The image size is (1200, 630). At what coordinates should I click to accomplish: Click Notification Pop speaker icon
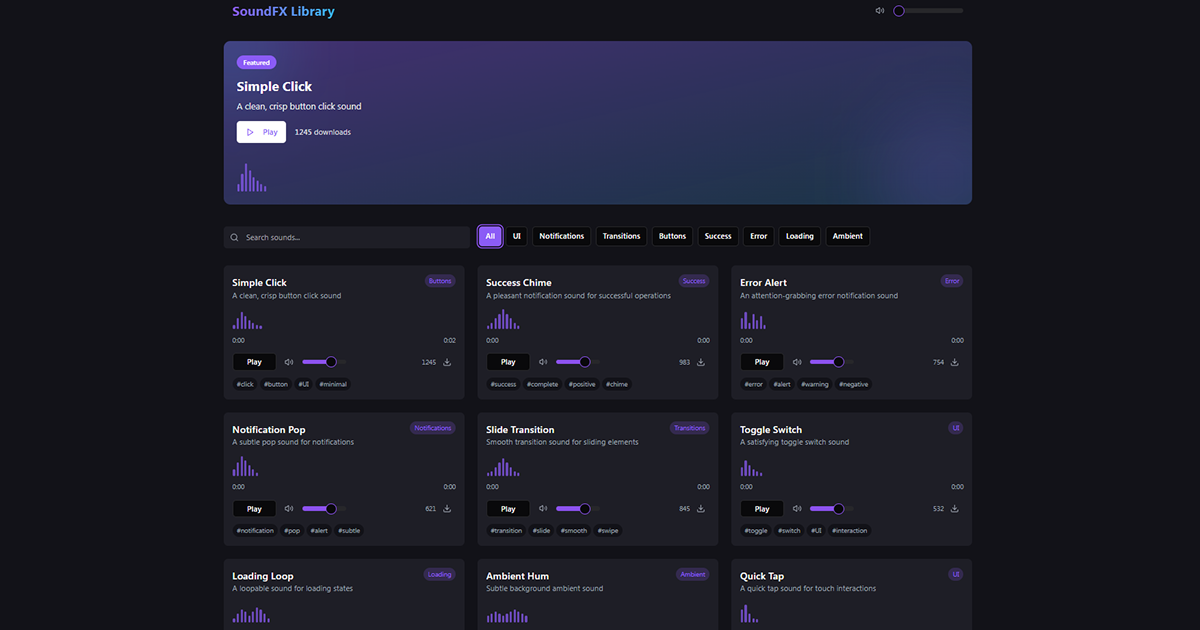tap(289, 509)
